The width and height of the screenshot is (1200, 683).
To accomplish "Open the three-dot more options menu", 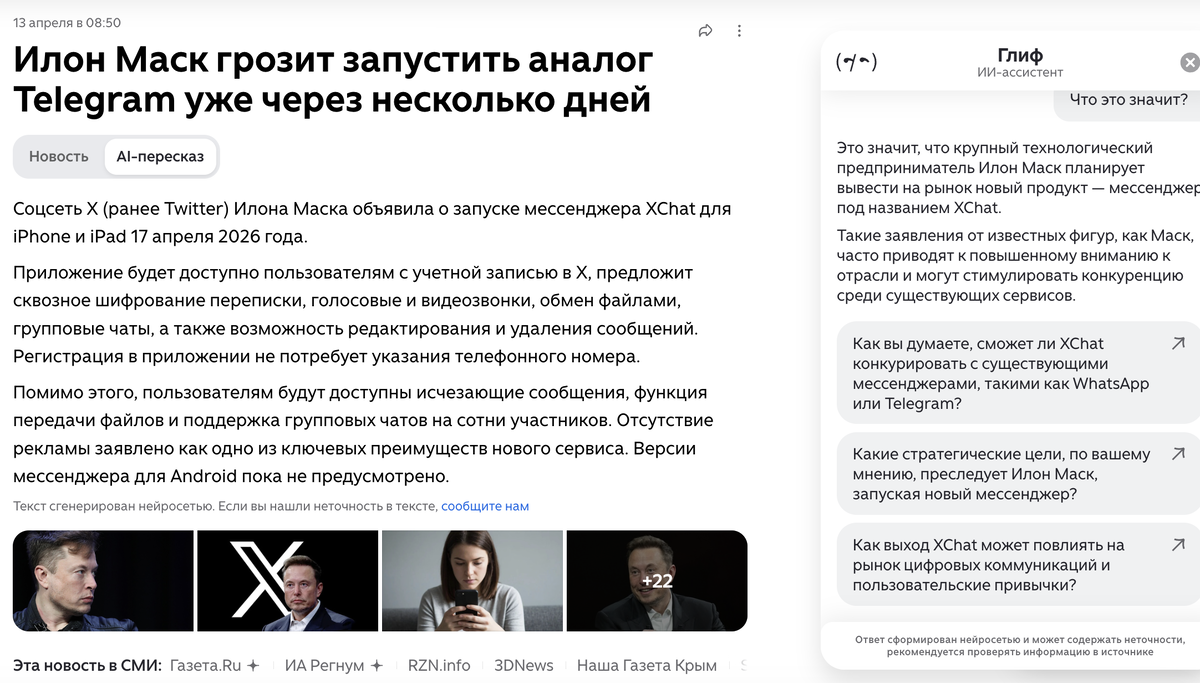I will click(739, 31).
